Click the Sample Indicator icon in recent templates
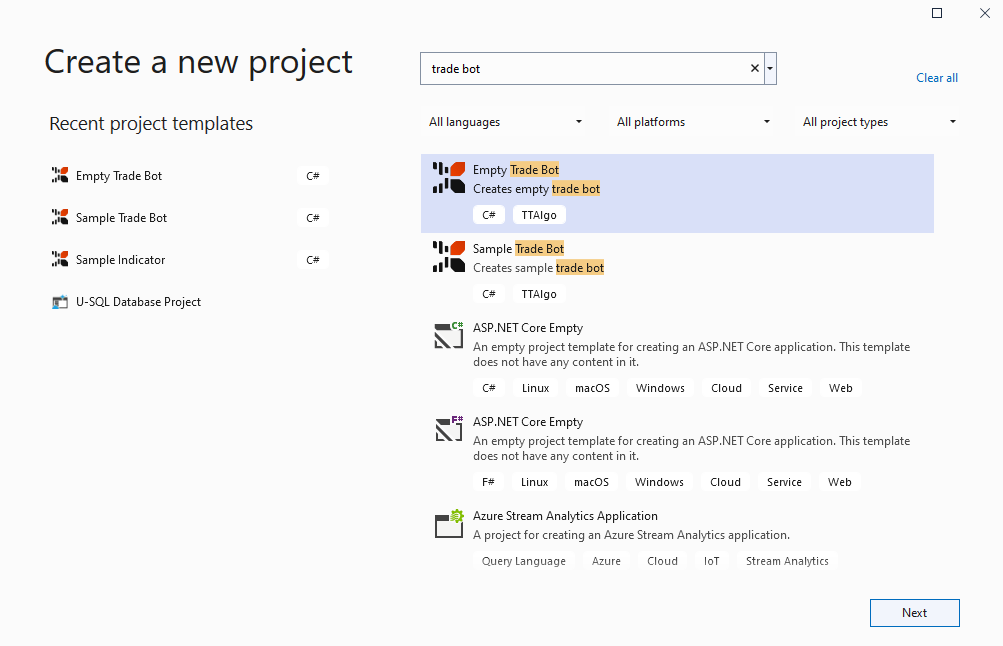 tap(60, 260)
